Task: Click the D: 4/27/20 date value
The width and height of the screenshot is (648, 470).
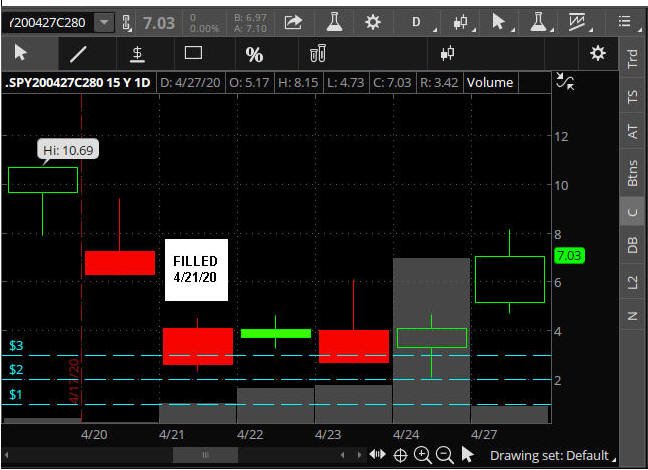Action: (x=190, y=82)
